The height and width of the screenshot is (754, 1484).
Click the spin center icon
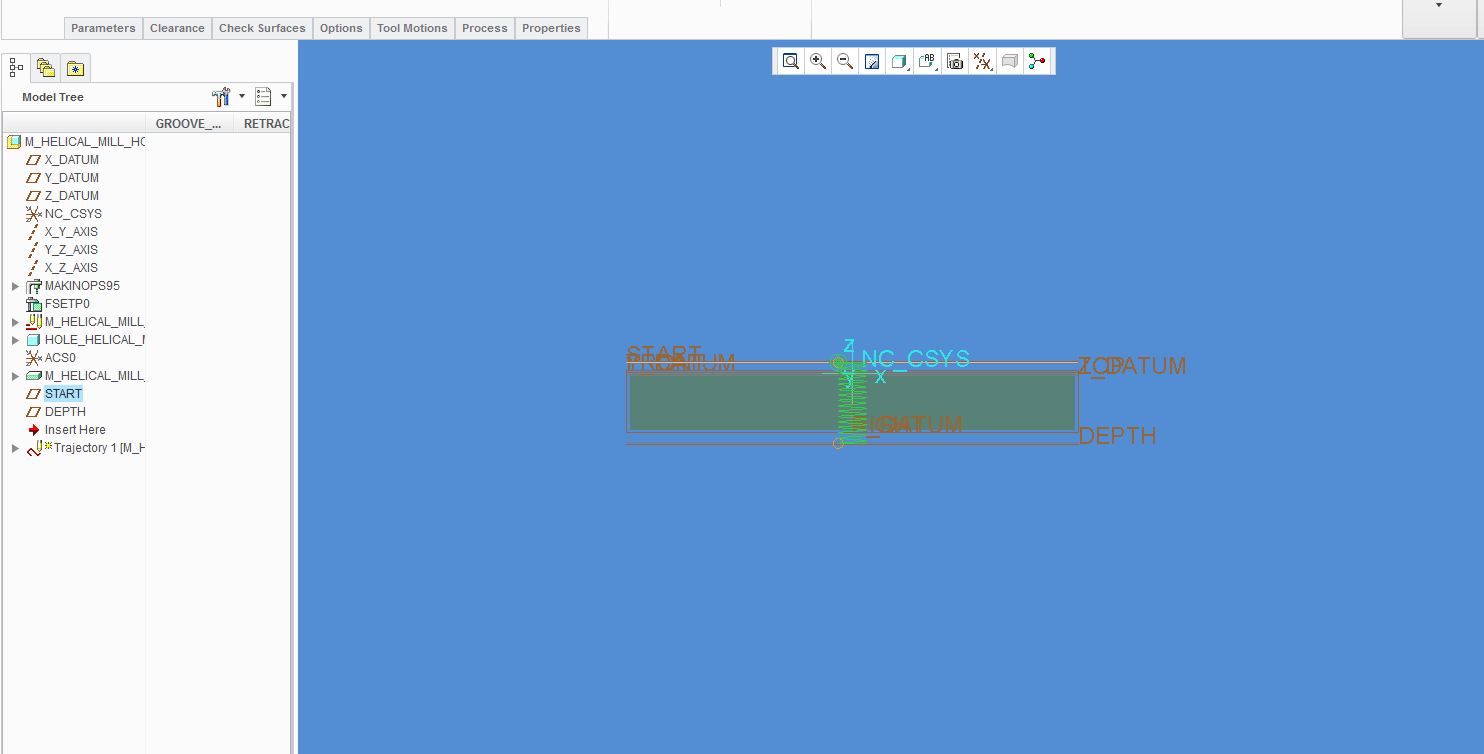tap(1037, 62)
